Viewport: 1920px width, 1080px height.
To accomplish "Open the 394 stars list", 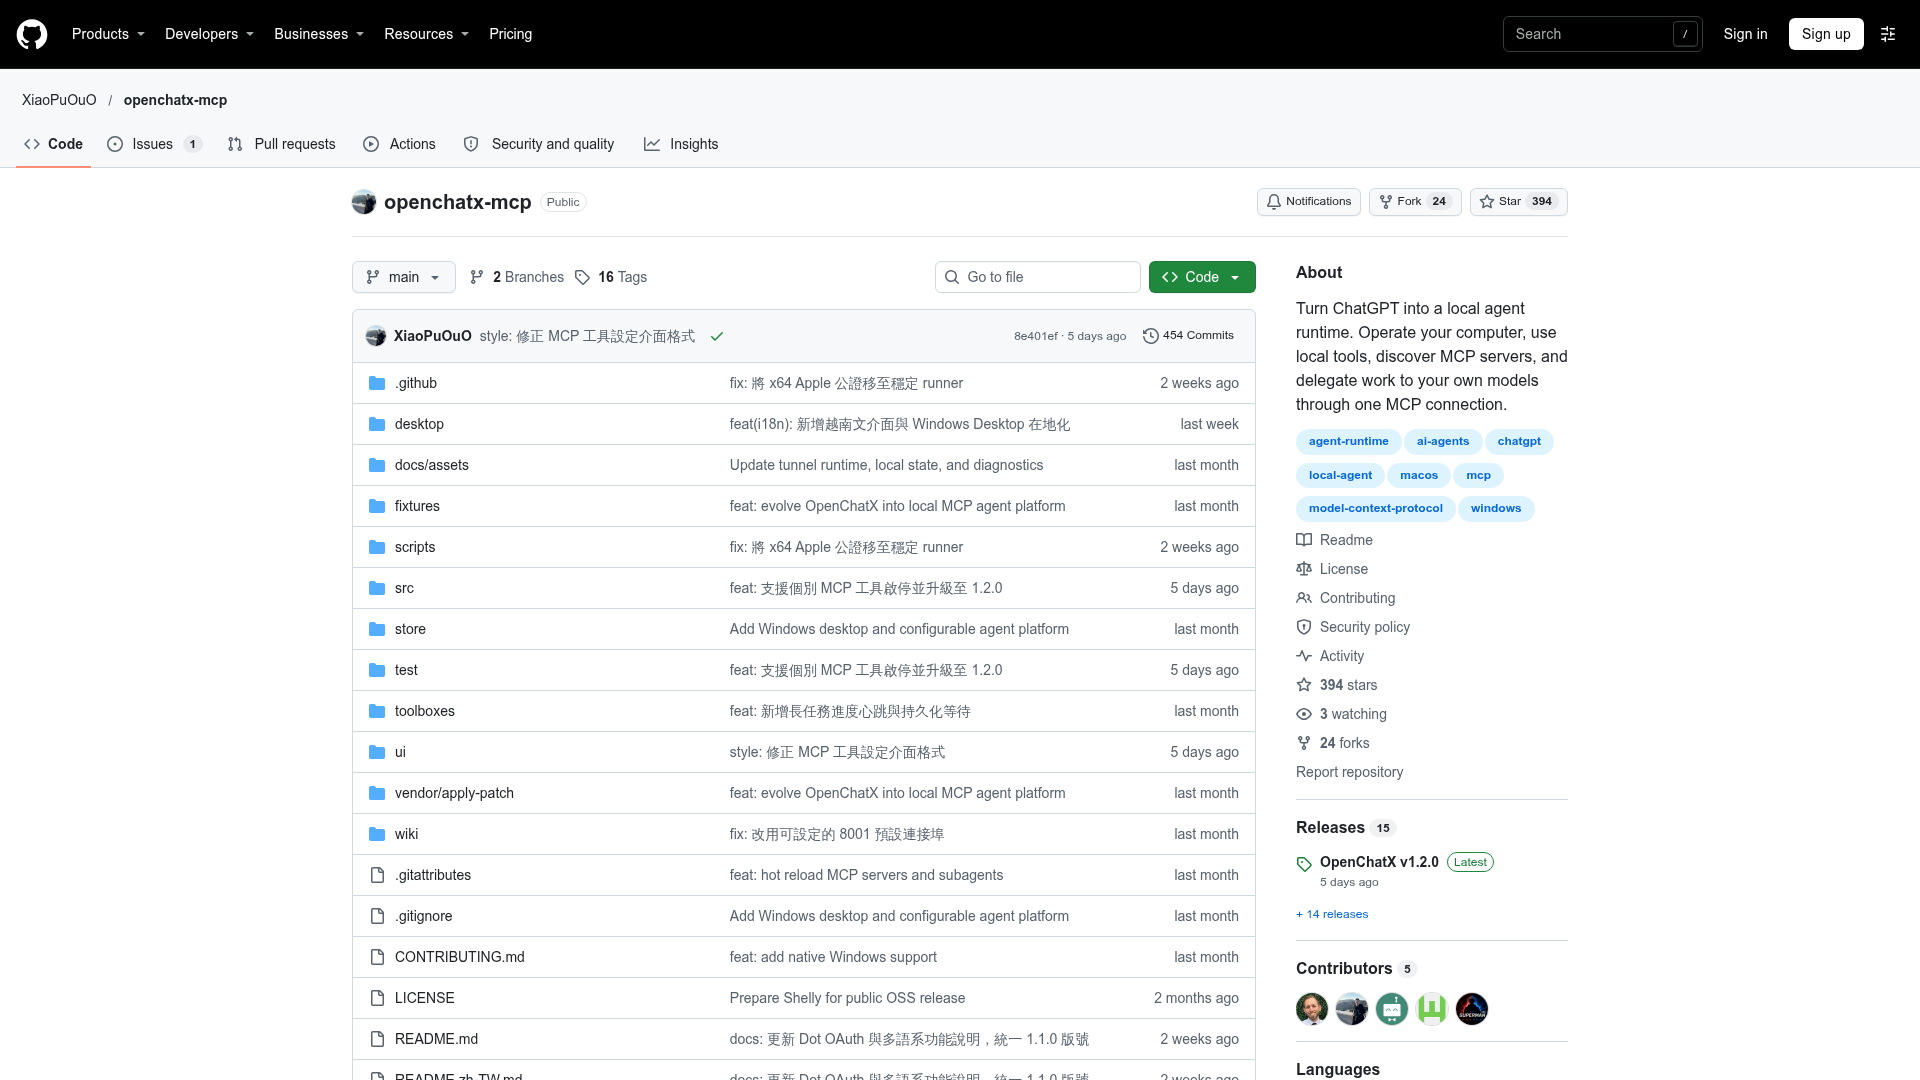I will 1336,685.
